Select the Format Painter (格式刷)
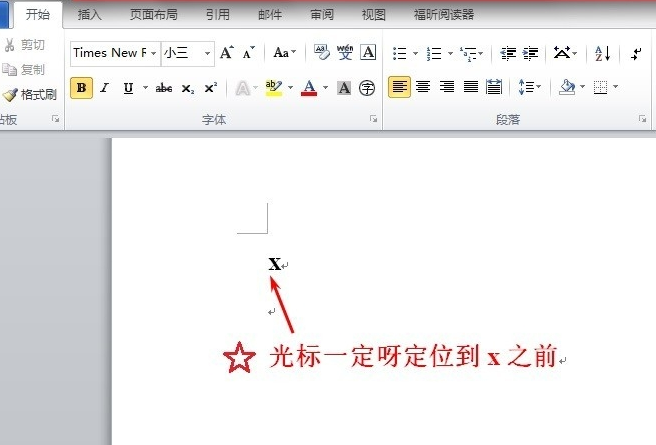 pyautogui.click(x=30, y=95)
